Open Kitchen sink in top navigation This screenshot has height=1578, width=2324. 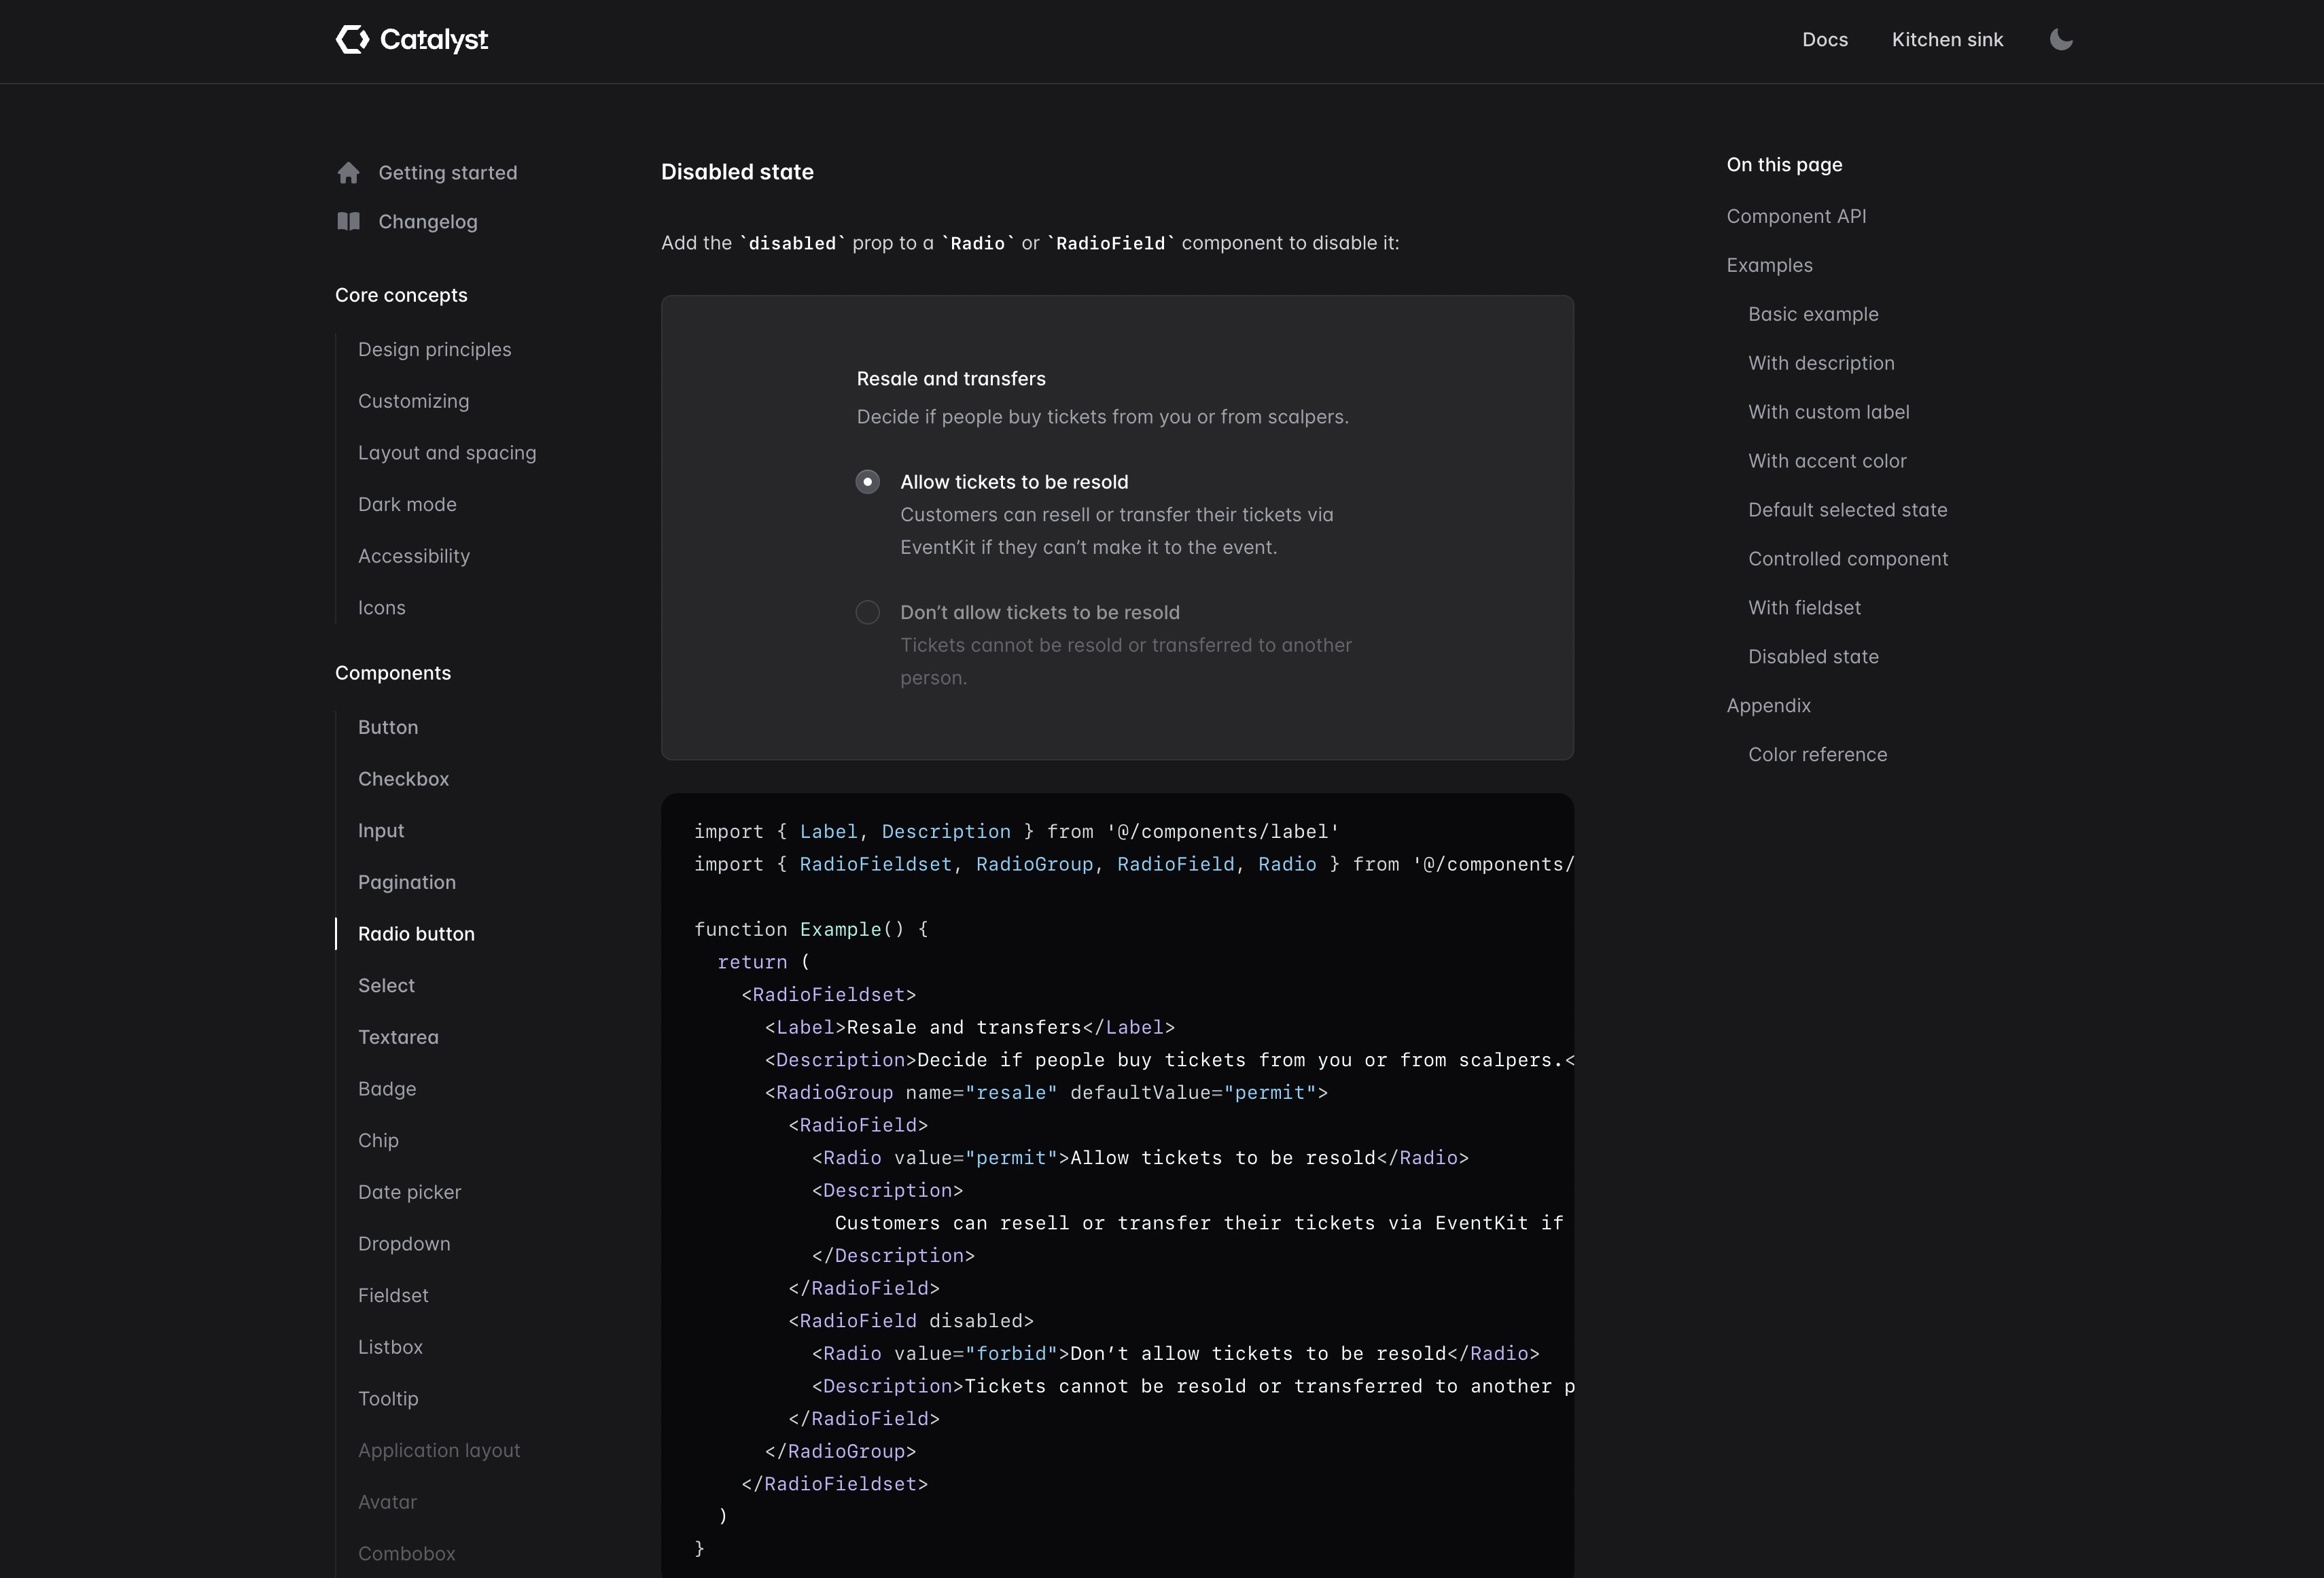click(x=1947, y=40)
